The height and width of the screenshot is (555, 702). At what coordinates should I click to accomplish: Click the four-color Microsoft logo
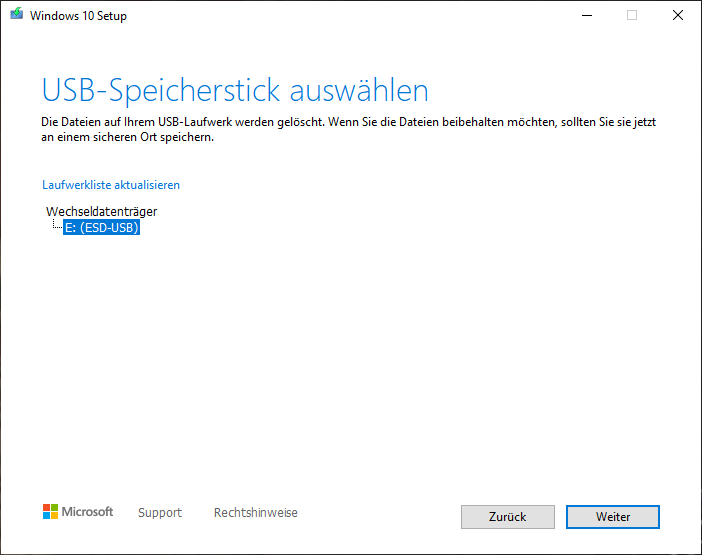point(50,512)
